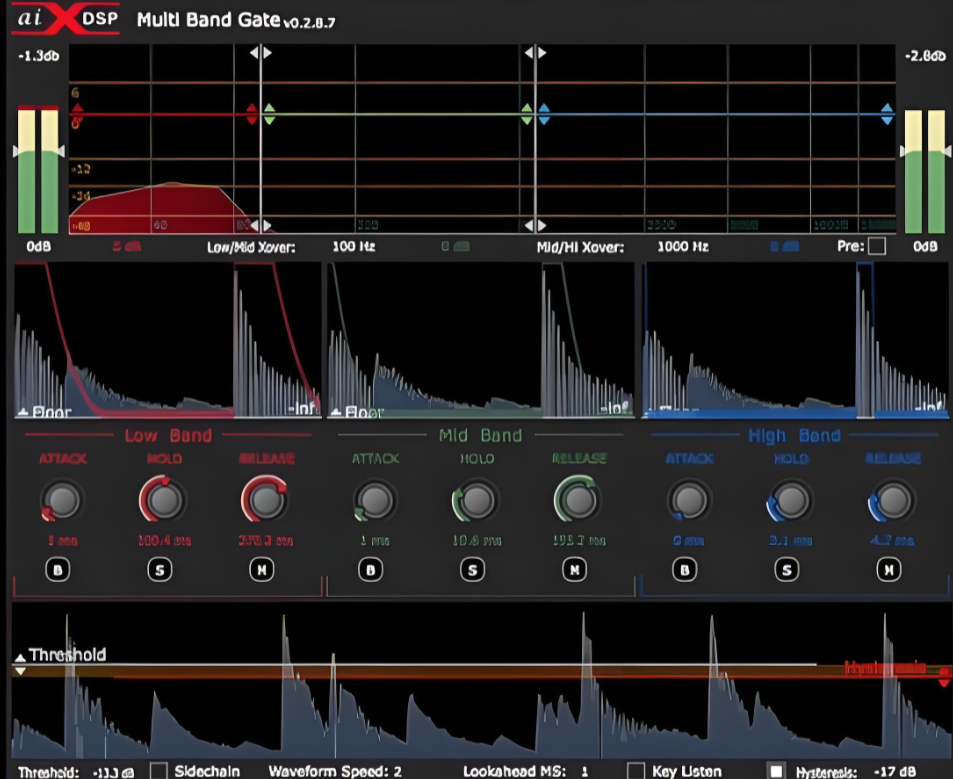Click the Threshold triangle handle on waveform
This screenshot has height=779, width=953.
[x=20, y=657]
